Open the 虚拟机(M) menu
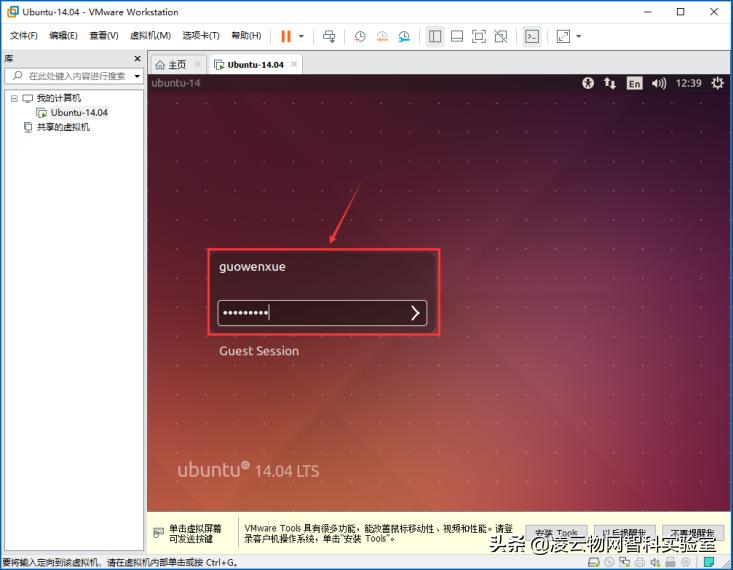Viewport: 733px width, 570px height. 150,36
